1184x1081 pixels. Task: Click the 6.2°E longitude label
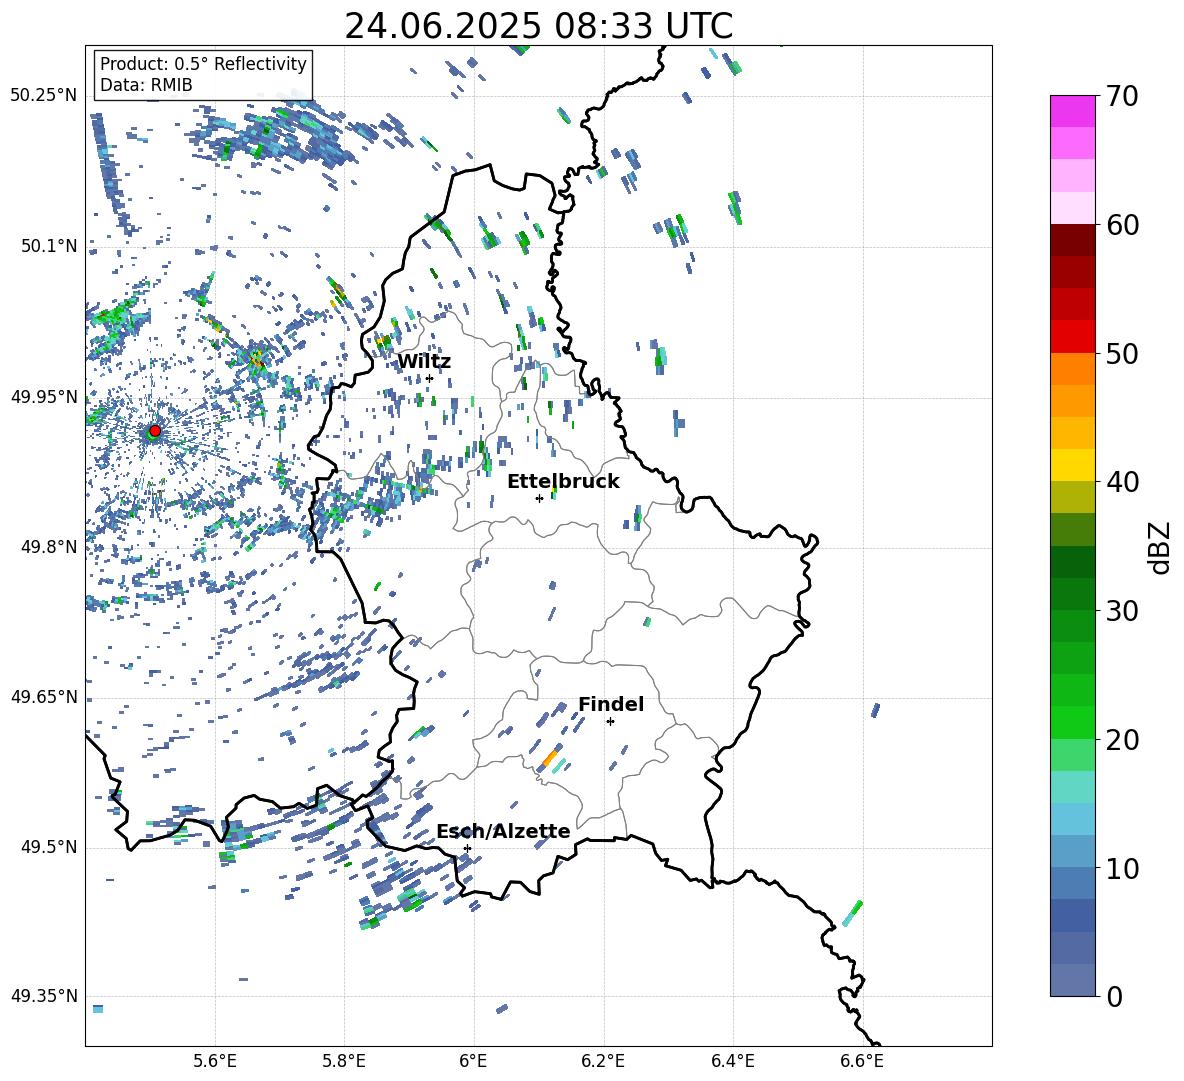click(603, 1061)
